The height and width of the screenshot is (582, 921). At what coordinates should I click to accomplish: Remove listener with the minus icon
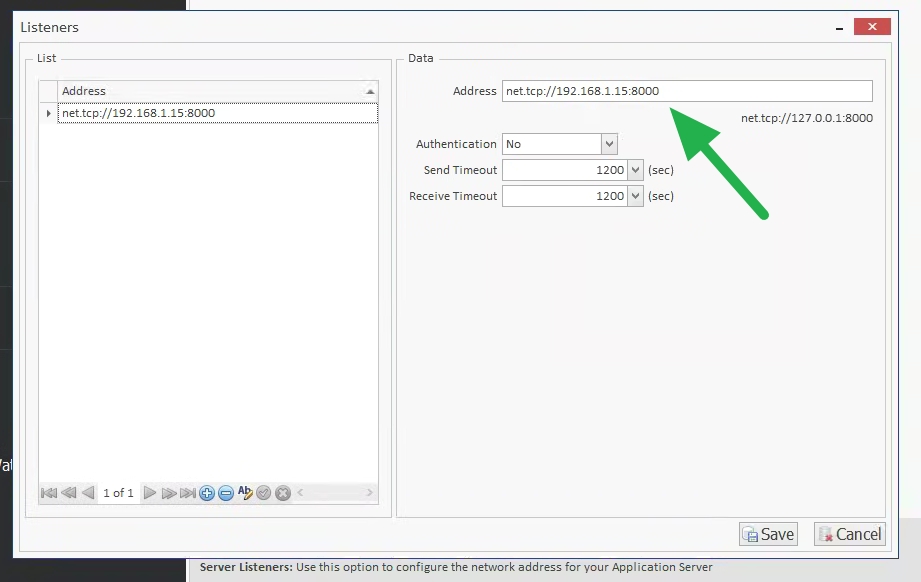pyautogui.click(x=226, y=493)
